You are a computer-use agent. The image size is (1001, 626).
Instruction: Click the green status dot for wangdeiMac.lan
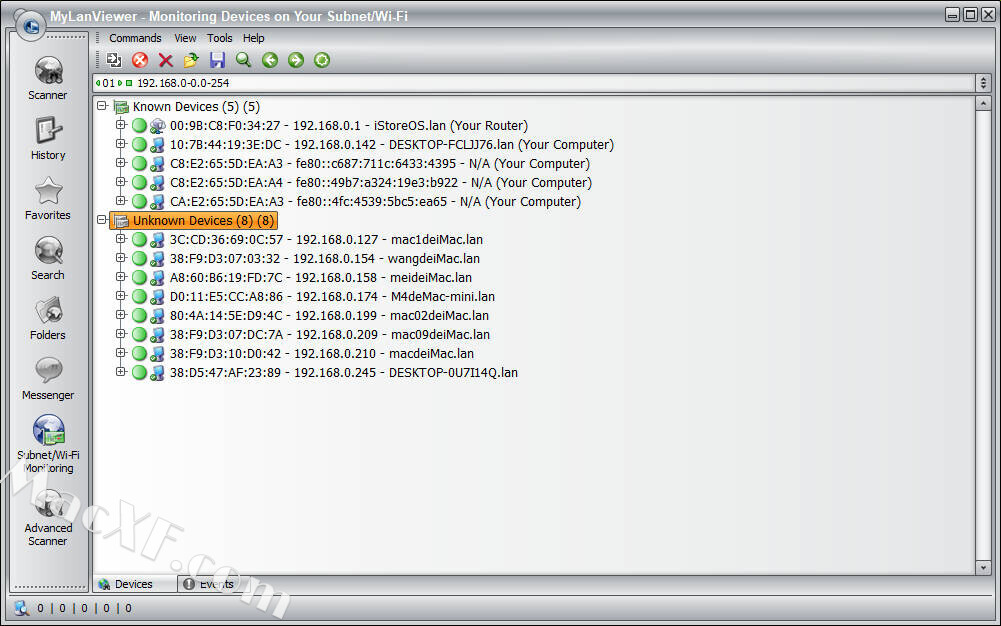(139, 258)
